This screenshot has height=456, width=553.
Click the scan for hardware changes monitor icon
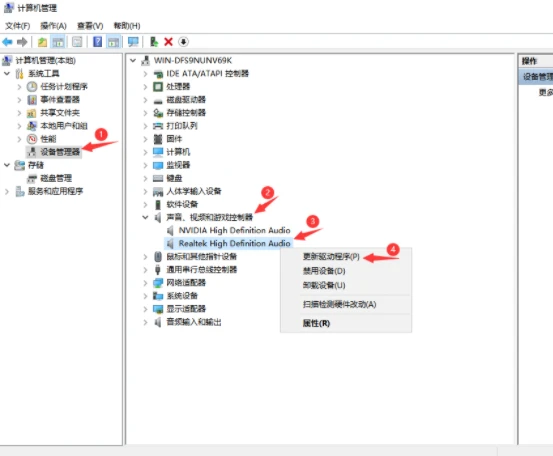pyautogui.click(x=133, y=42)
